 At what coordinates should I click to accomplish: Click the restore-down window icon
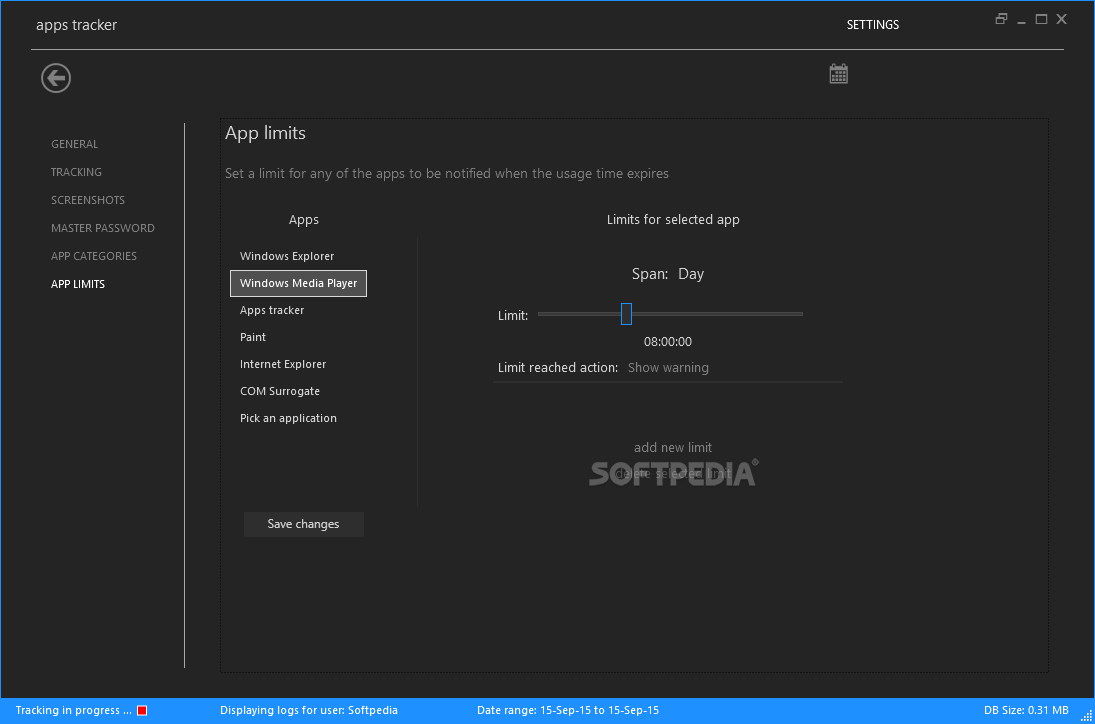click(x=1001, y=20)
